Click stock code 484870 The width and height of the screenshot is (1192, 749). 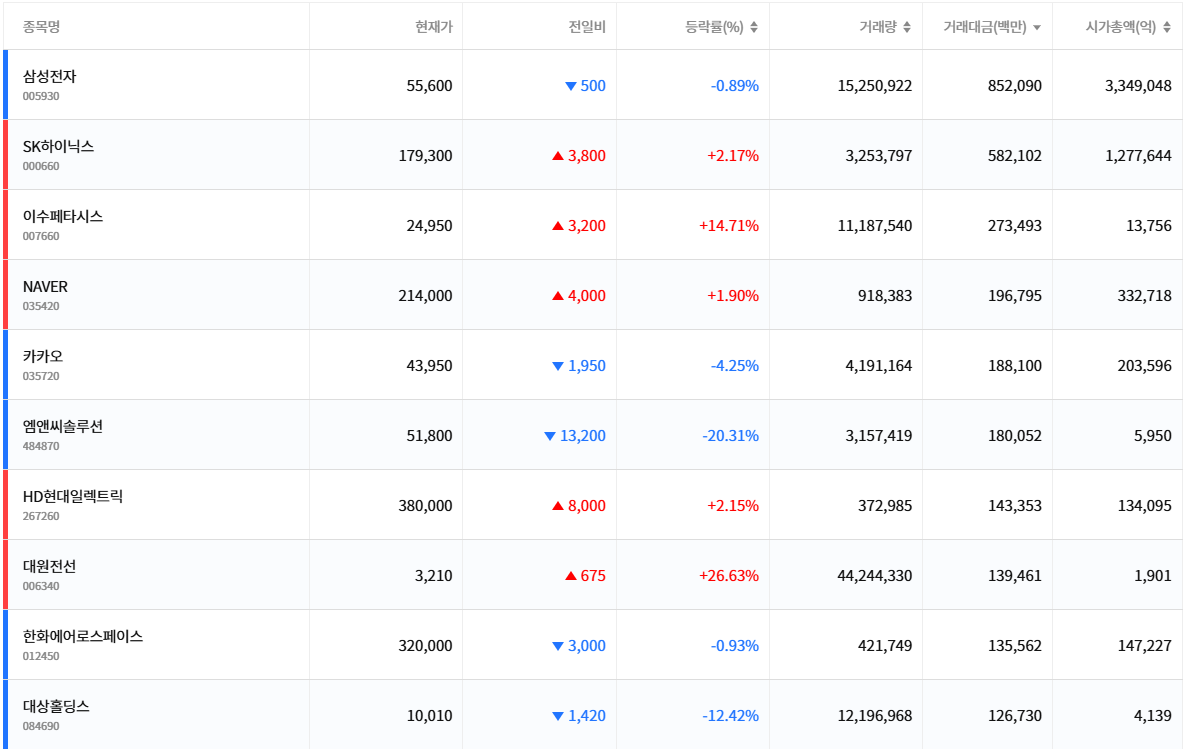[x=41, y=446]
